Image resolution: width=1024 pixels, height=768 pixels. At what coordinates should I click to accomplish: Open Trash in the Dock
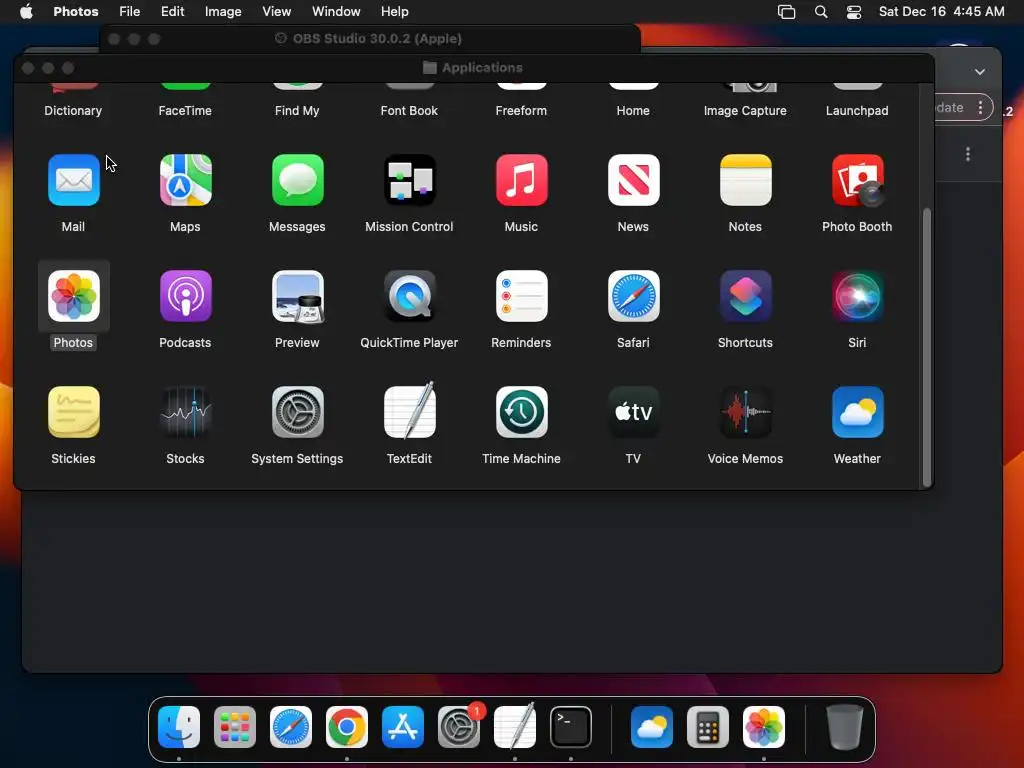point(845,727)
